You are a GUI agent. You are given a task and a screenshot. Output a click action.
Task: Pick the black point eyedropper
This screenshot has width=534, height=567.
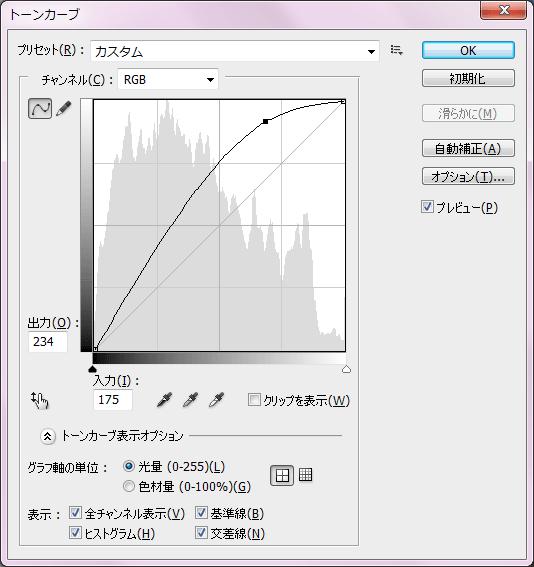165,400
